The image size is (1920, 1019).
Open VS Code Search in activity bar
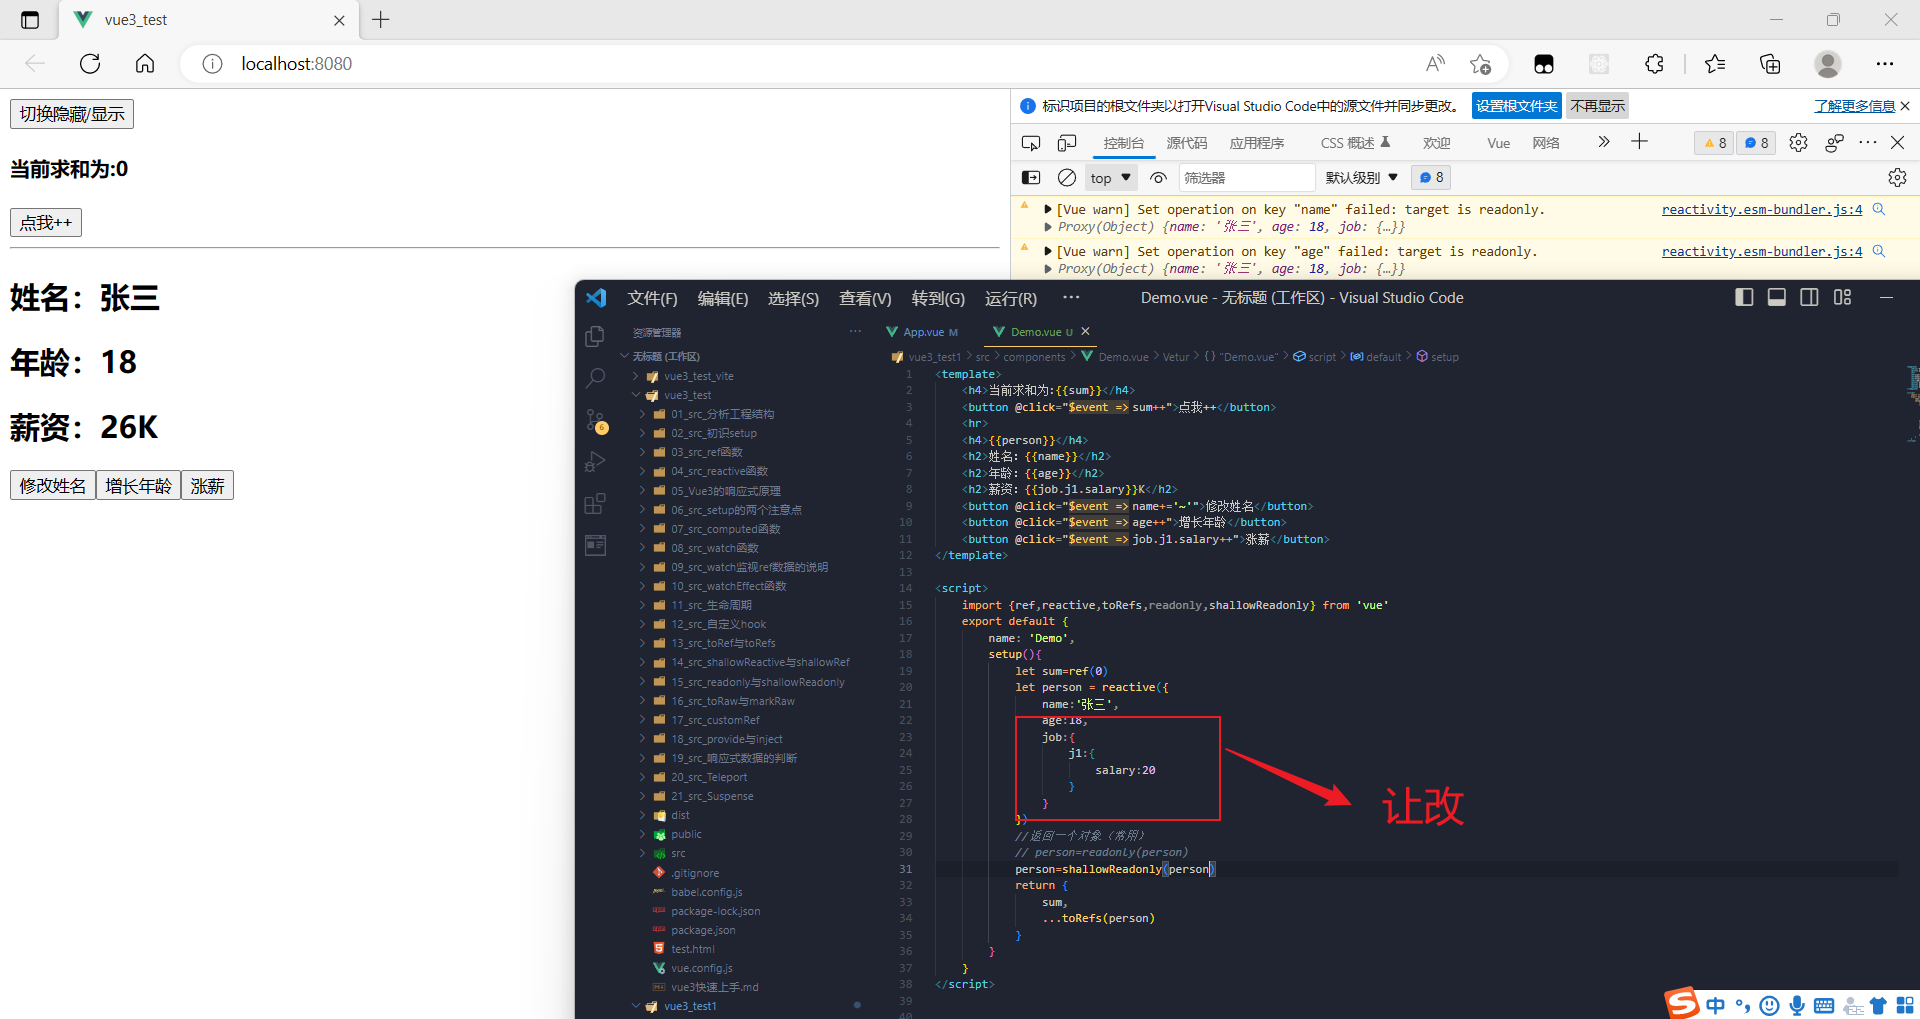click(595, 378)
